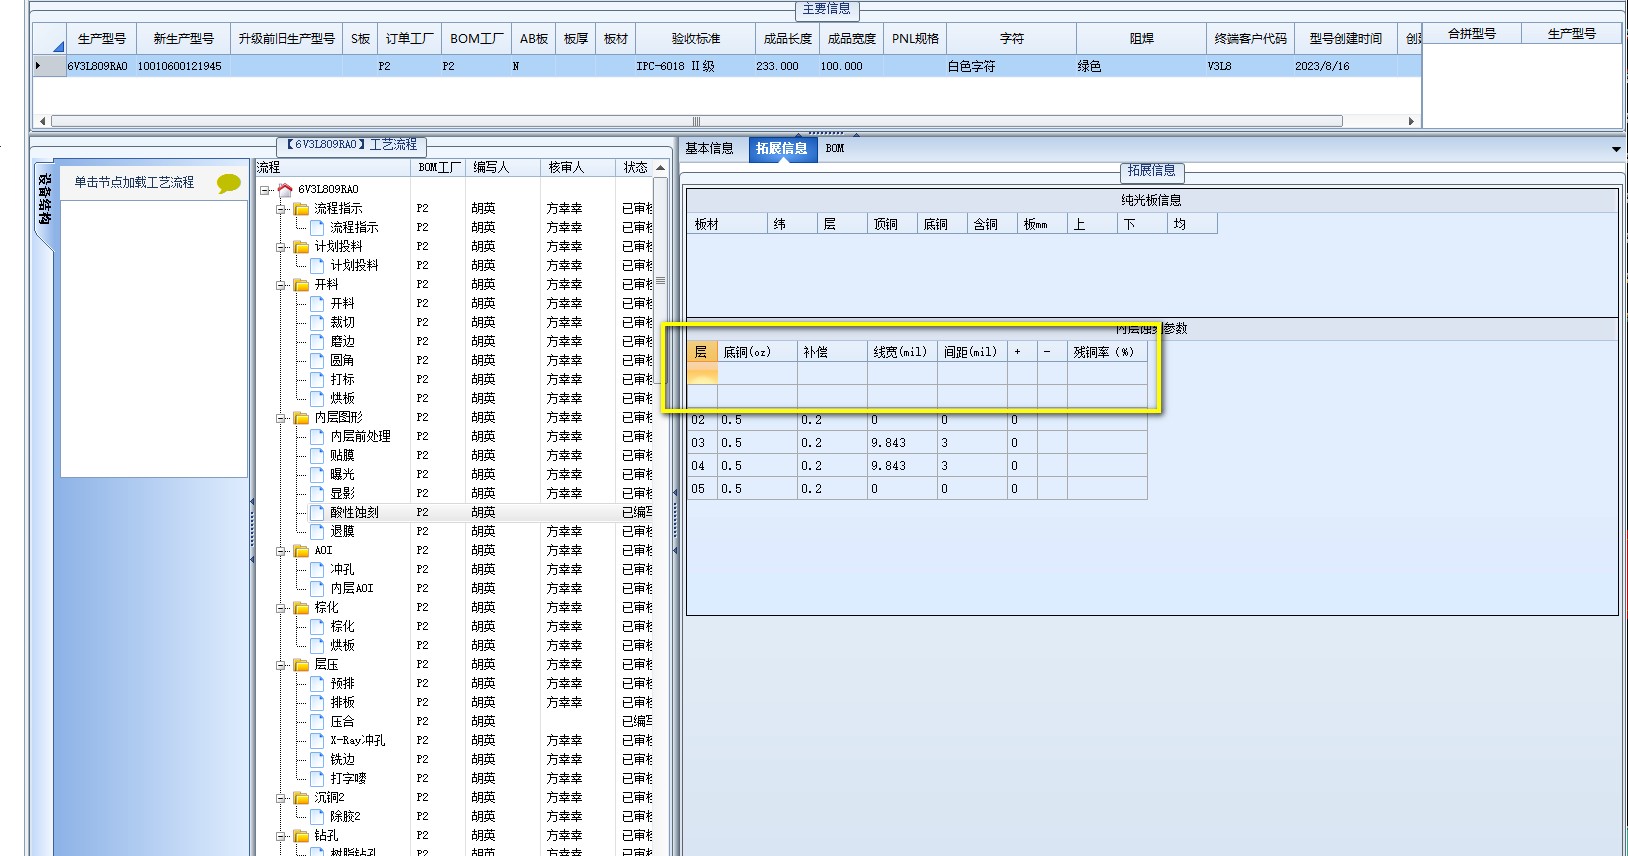Image resolution: width=1628 pixels, height=856 pixels.
Task: Click document icon beside 圆角 step
Action: tap(317, 360)
